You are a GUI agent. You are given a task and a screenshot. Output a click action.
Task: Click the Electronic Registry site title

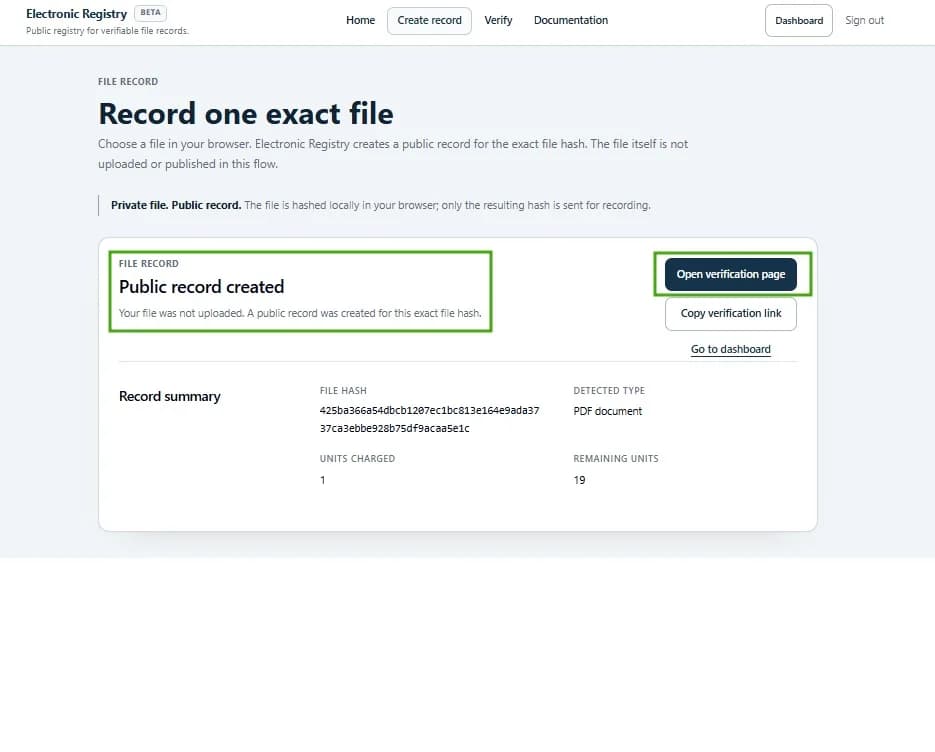pyautogui.click(x=76, y=14)
